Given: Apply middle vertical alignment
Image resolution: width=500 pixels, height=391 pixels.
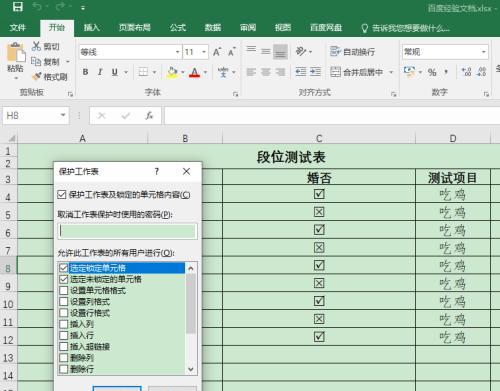Looking at the screenshot, I should [266, 52].
